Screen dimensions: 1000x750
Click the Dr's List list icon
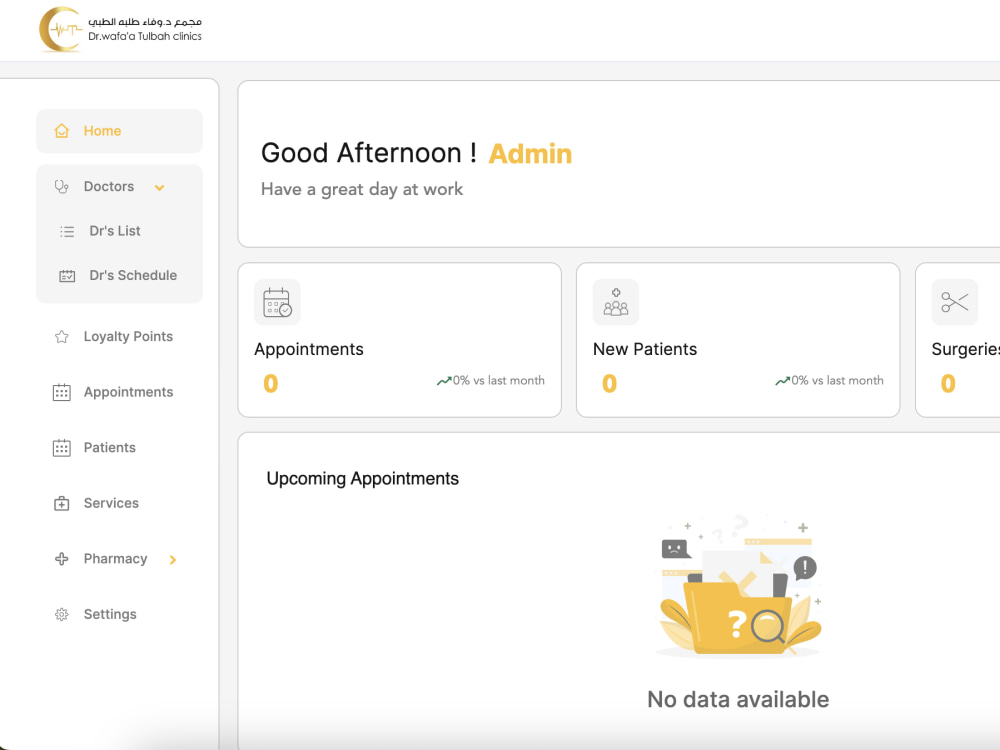pyautogui.click(x=67, y=232)
